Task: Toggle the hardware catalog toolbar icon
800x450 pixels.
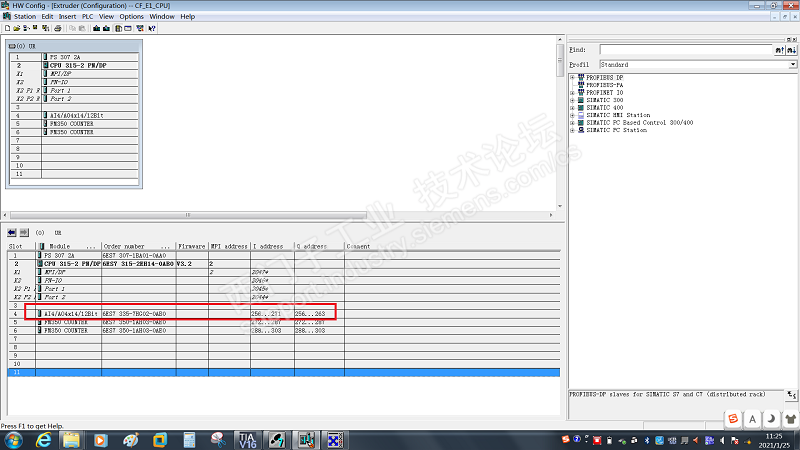Action: tap(118, 28)
